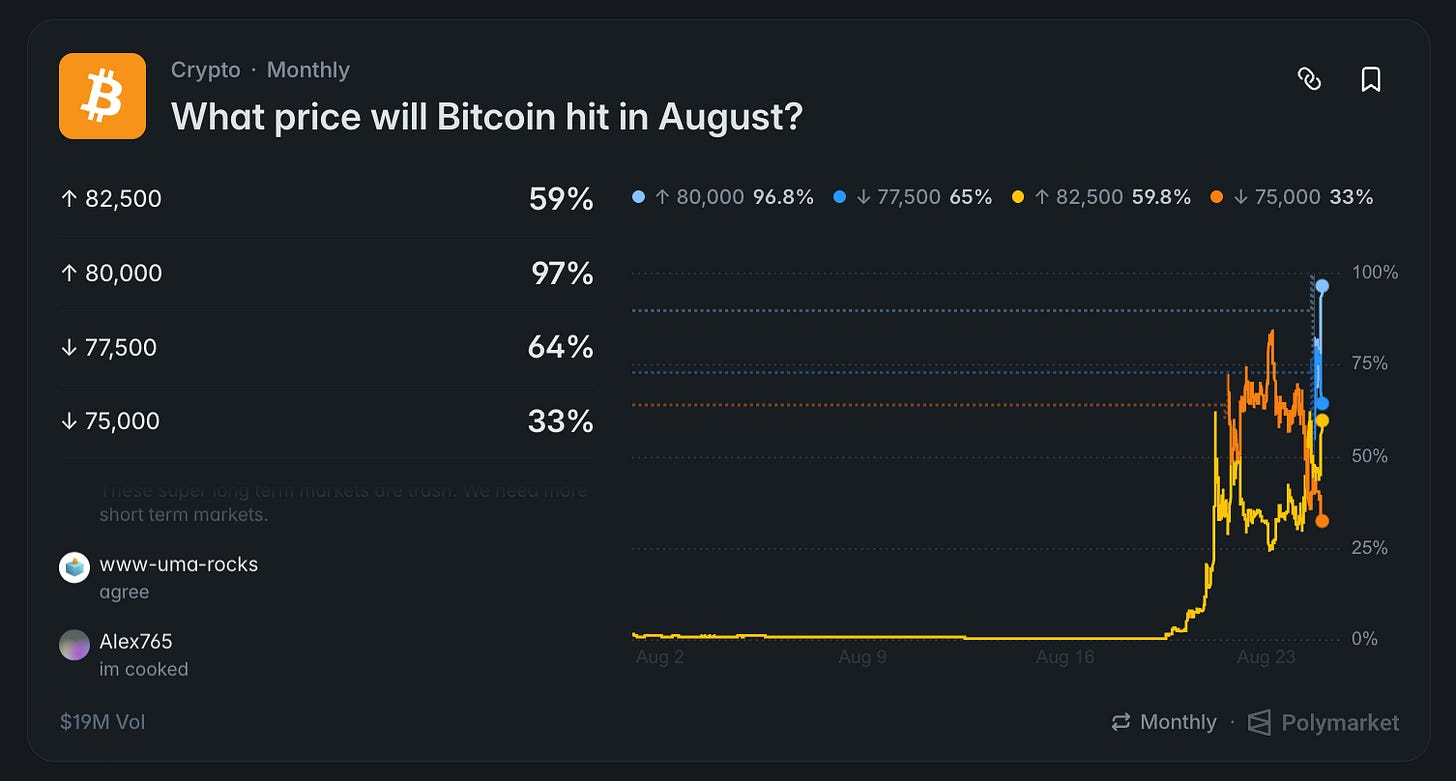The height and width of the screenshot is (781, 1456).
Task: Click the Polymarket logo icon
Action: (x=1260, y=722)
